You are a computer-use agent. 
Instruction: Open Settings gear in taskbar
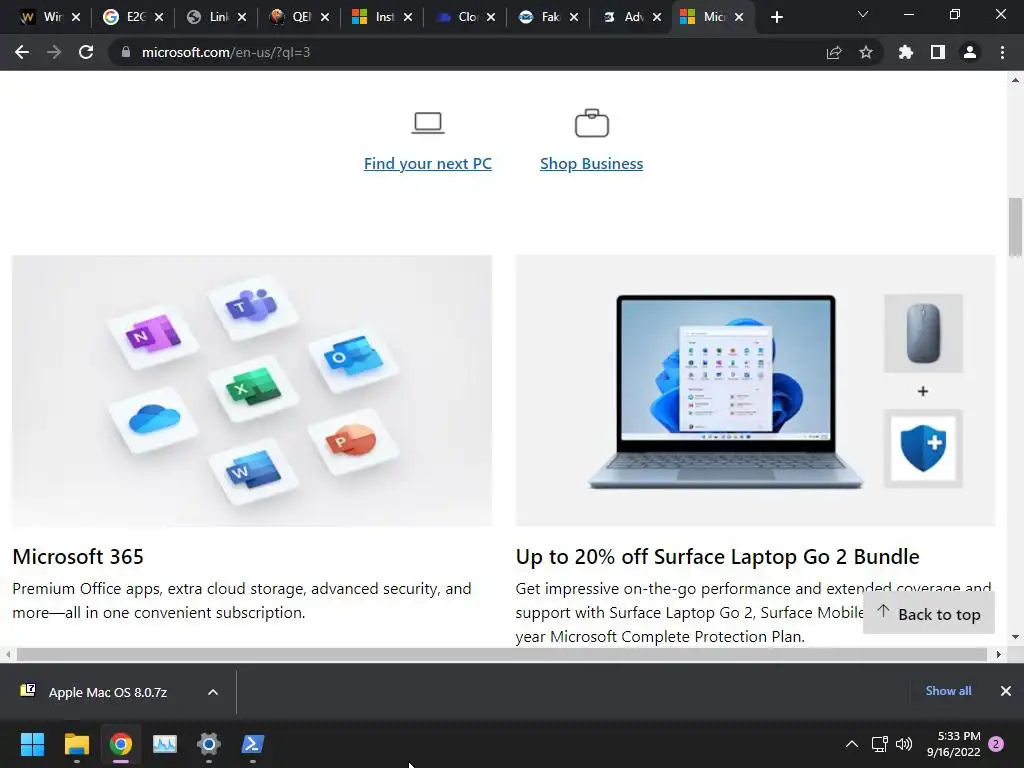(x=209, y=744)
